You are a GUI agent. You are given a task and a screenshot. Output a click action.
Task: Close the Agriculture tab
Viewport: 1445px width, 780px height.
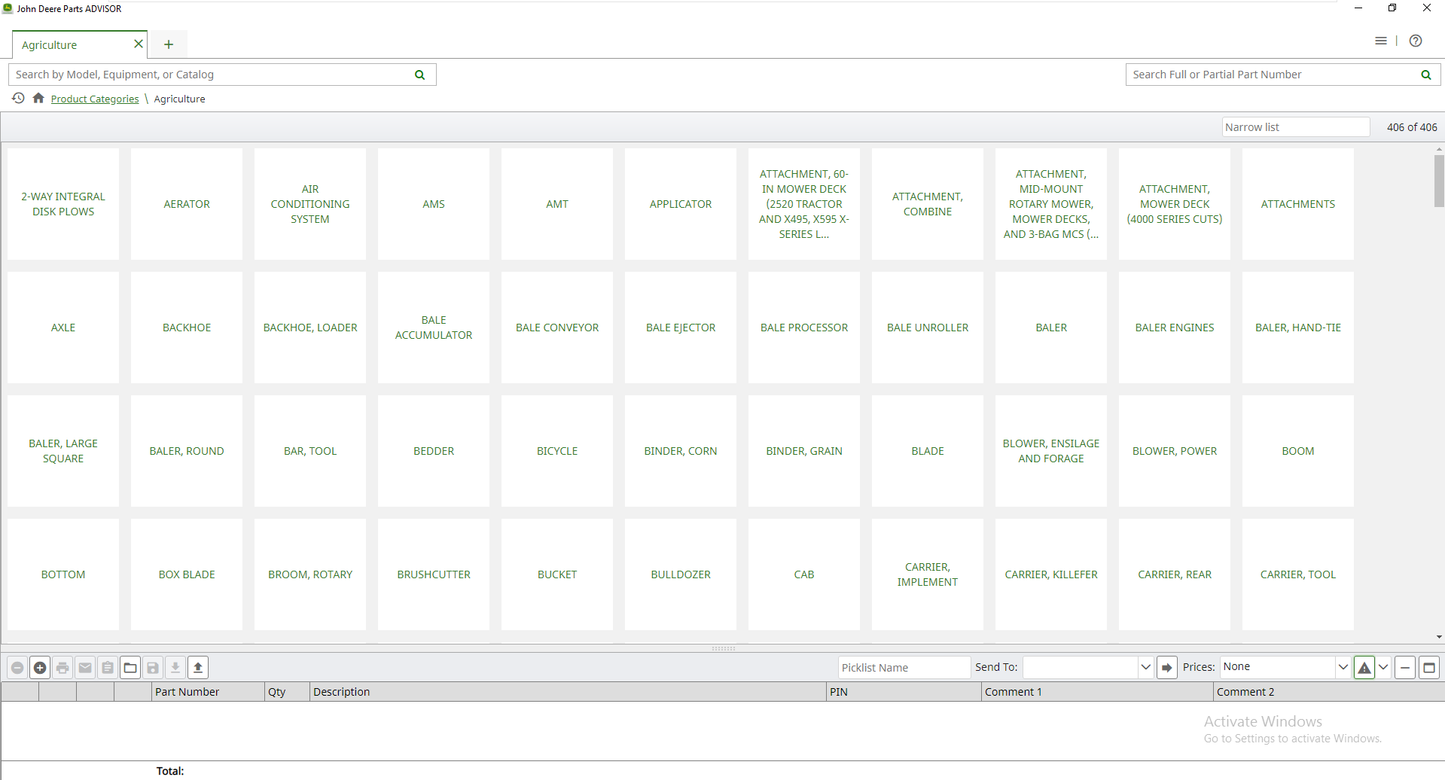[x=138, y=44]
